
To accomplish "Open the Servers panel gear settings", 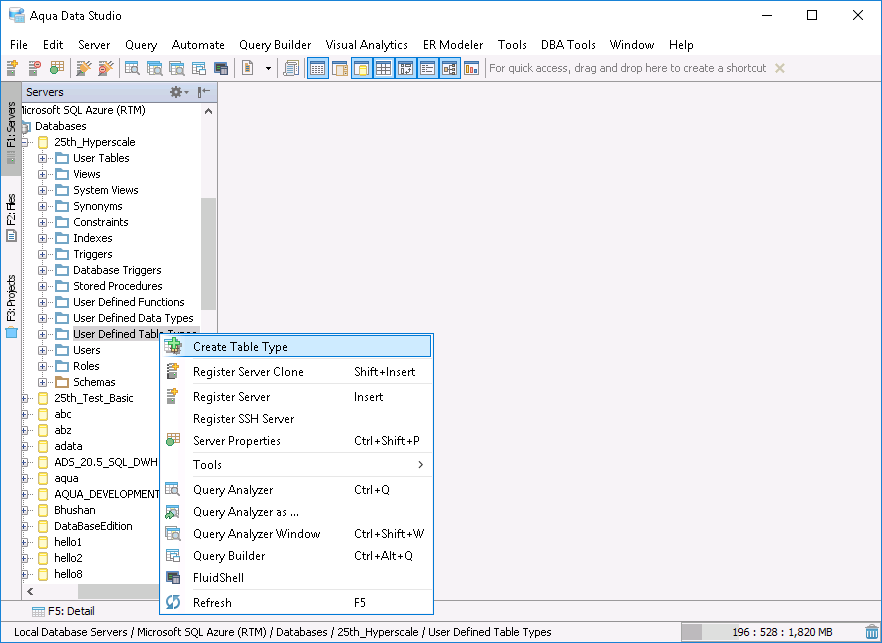I will pos(179,92).
